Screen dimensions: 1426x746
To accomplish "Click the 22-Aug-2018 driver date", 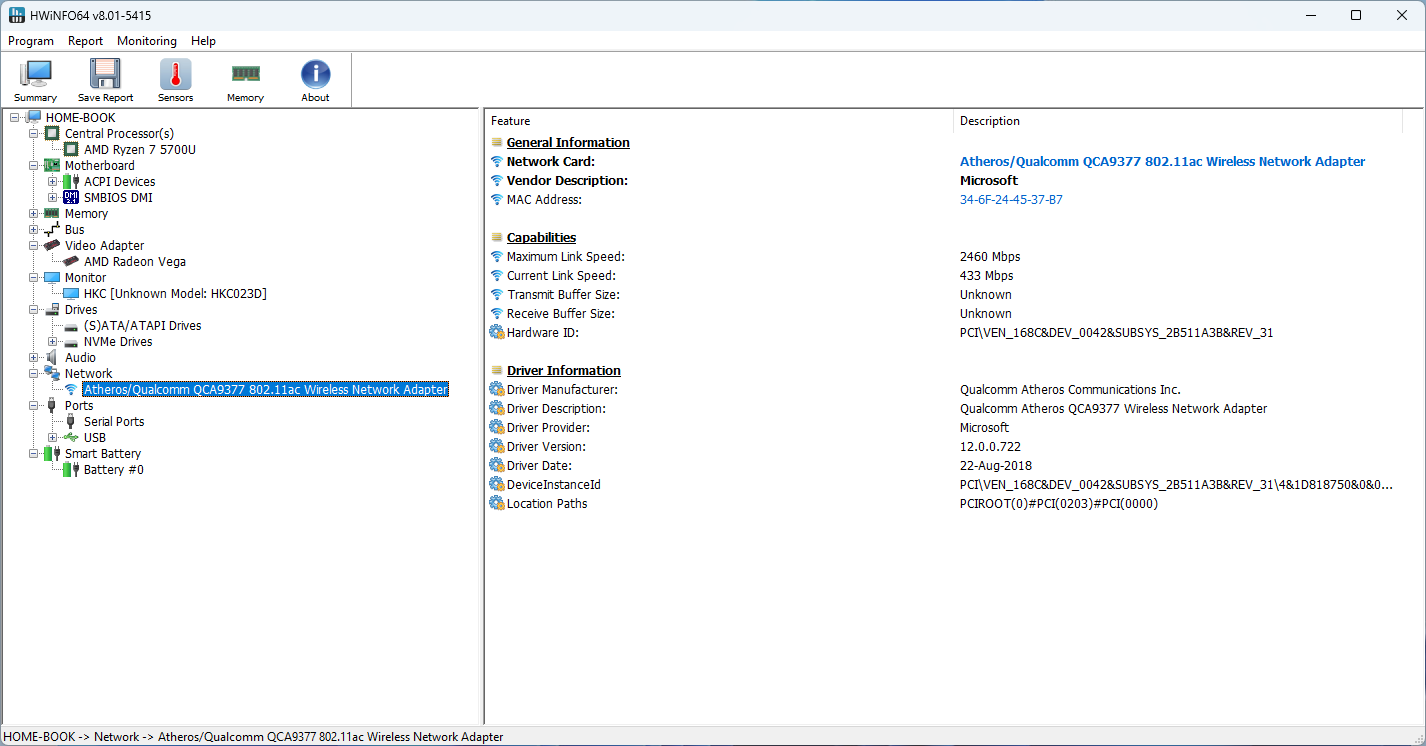I will coord(996,466).
